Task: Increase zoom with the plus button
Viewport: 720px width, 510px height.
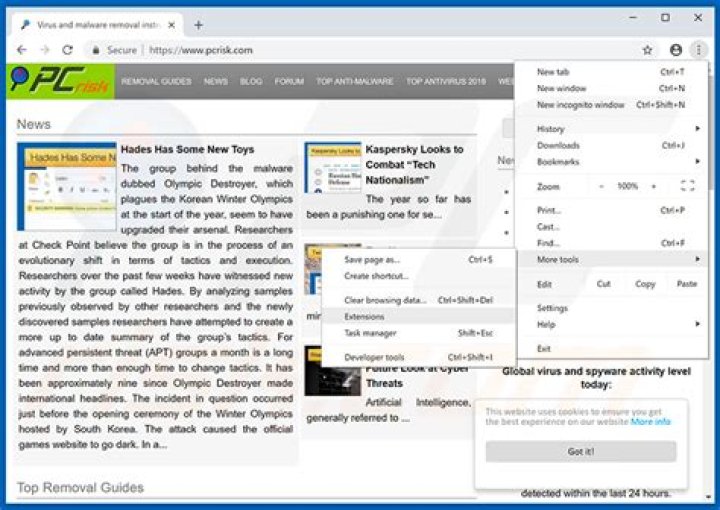Action: tap(653, 186)
